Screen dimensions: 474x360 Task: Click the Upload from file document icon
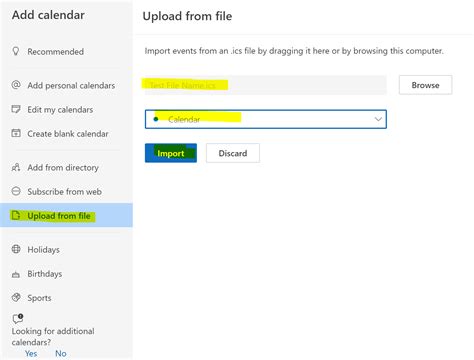[16, 215]
